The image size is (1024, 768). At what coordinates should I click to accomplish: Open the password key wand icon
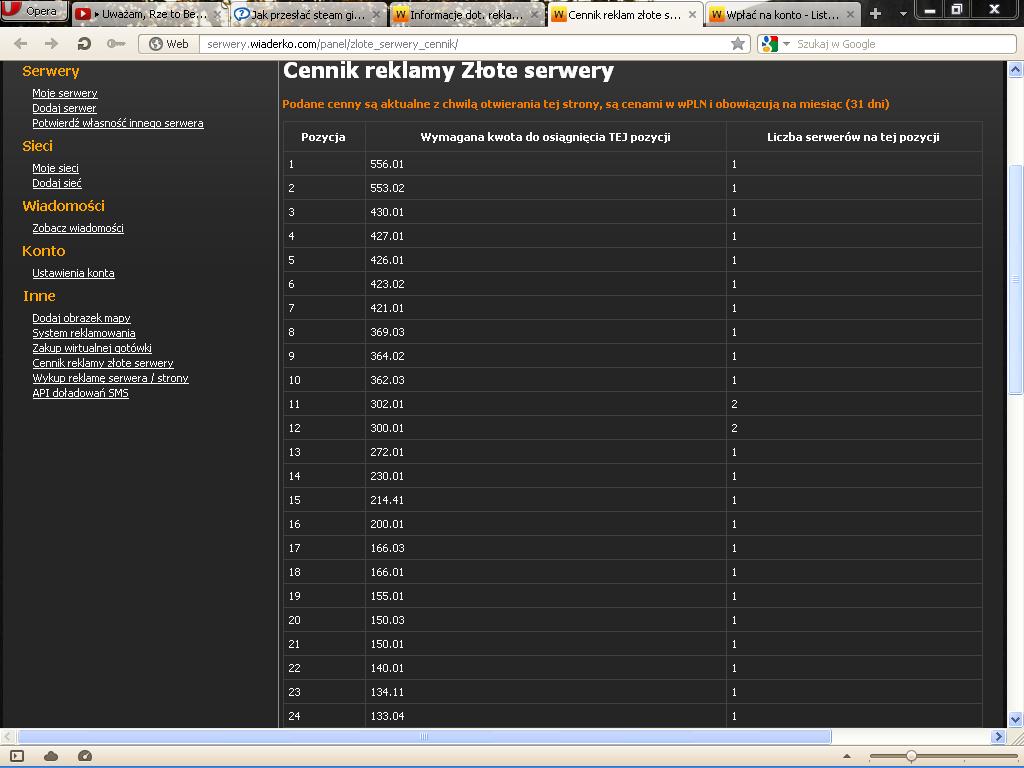(116, 44)
